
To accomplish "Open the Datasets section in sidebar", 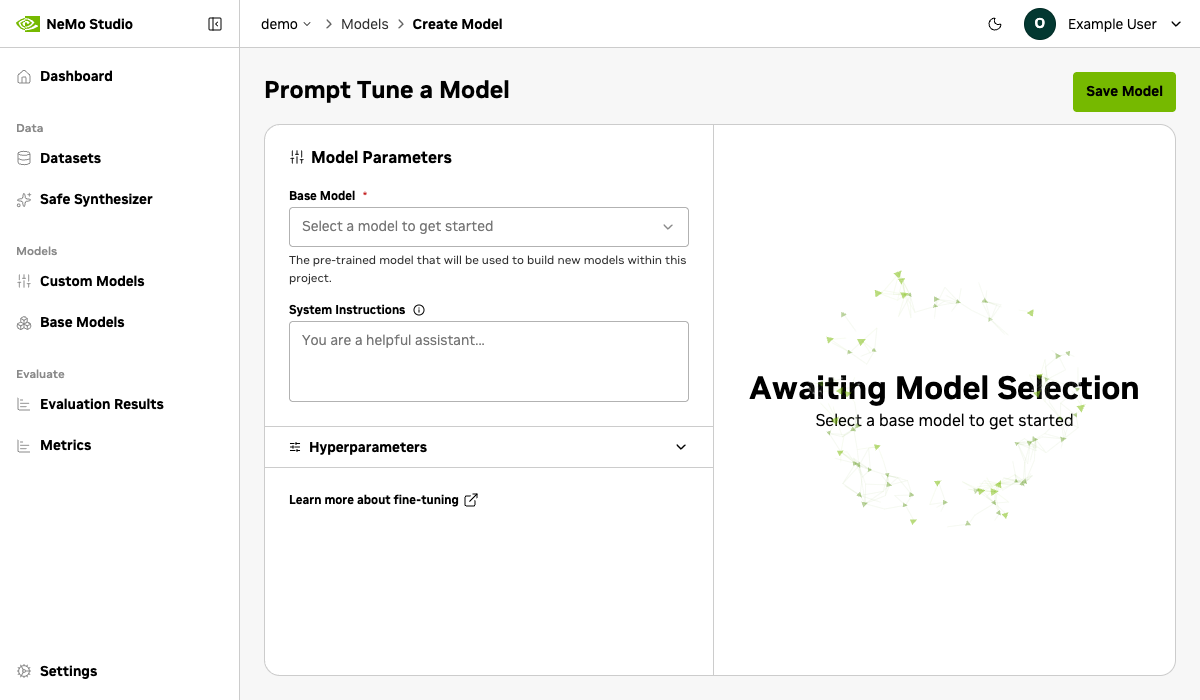I will point(70,158).
